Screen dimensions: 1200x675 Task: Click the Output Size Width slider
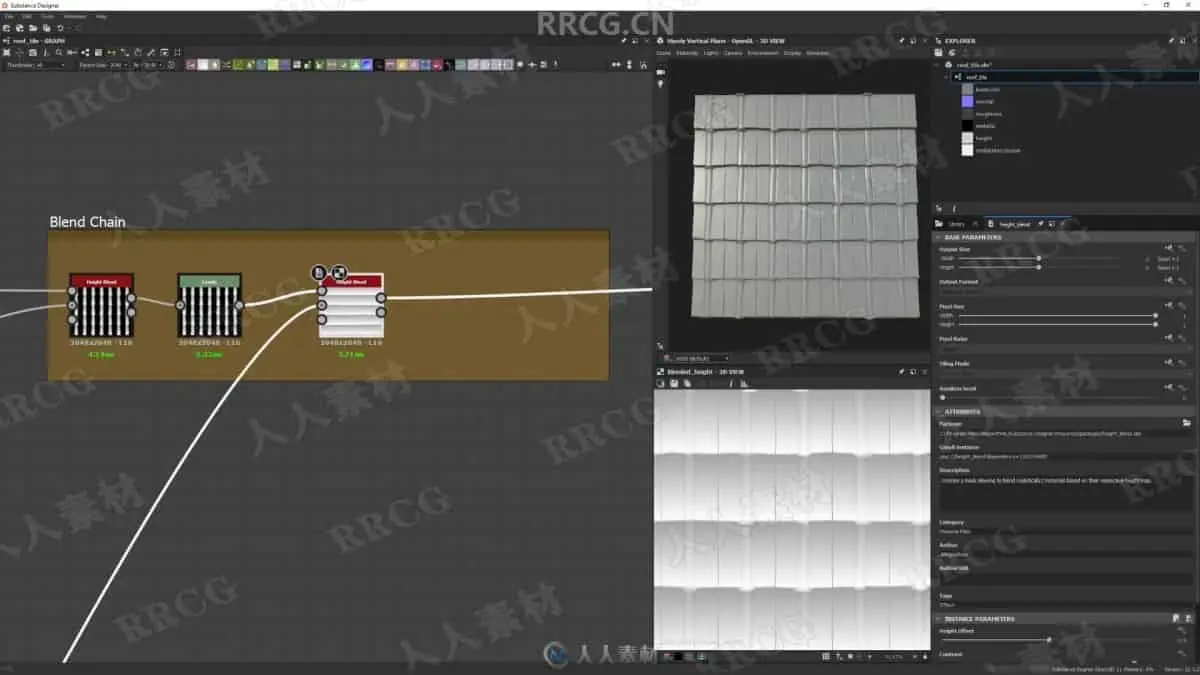point(1039,258)
